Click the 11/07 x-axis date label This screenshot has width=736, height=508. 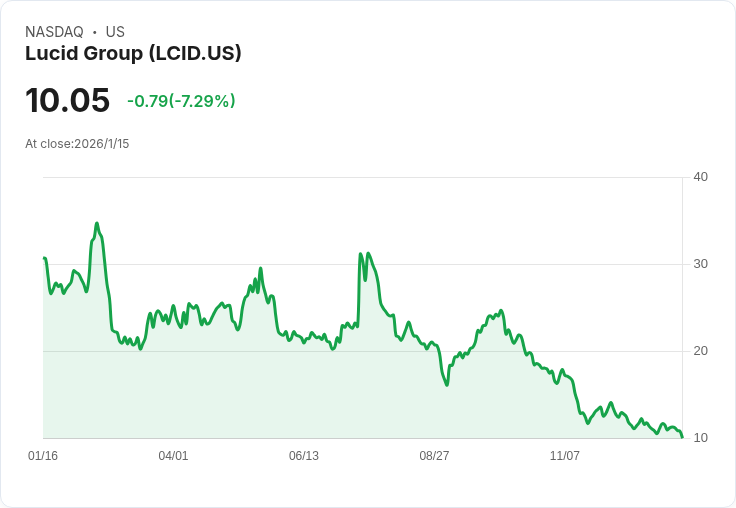pyautogui.click(x=565, y=455)
